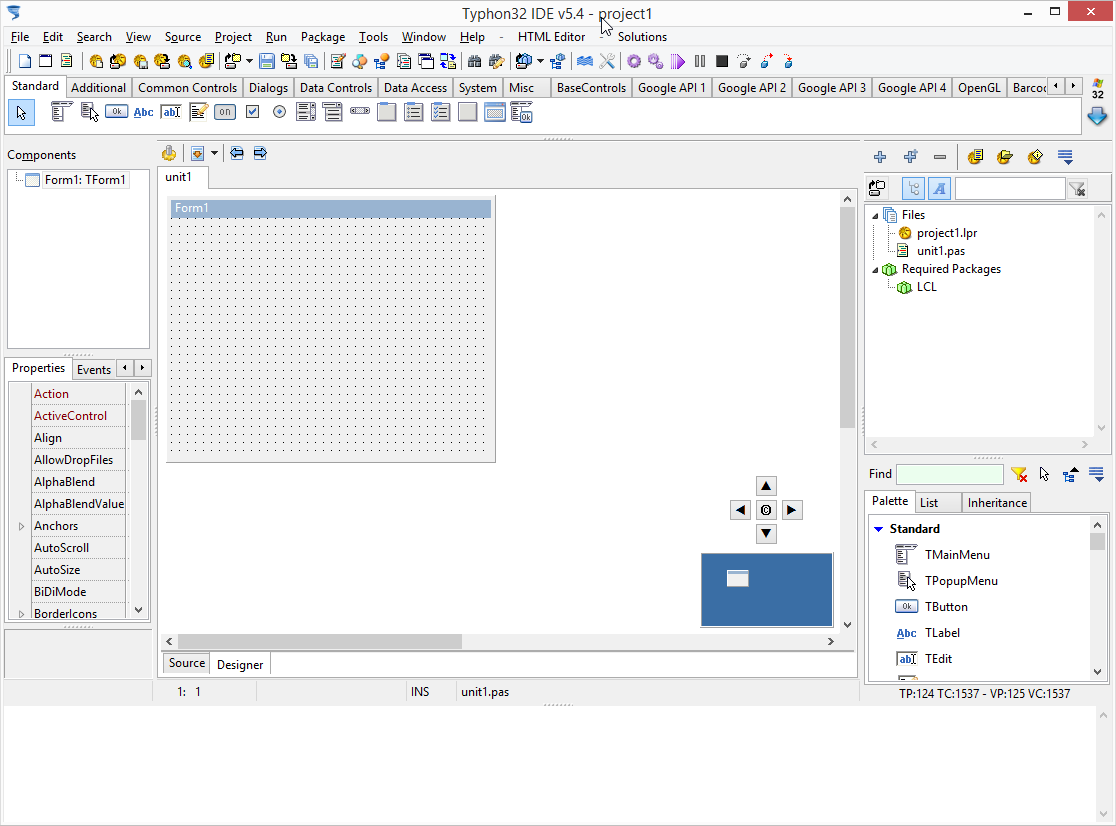
Task: Open the Inheritance tab
Action: click(996, 502)
